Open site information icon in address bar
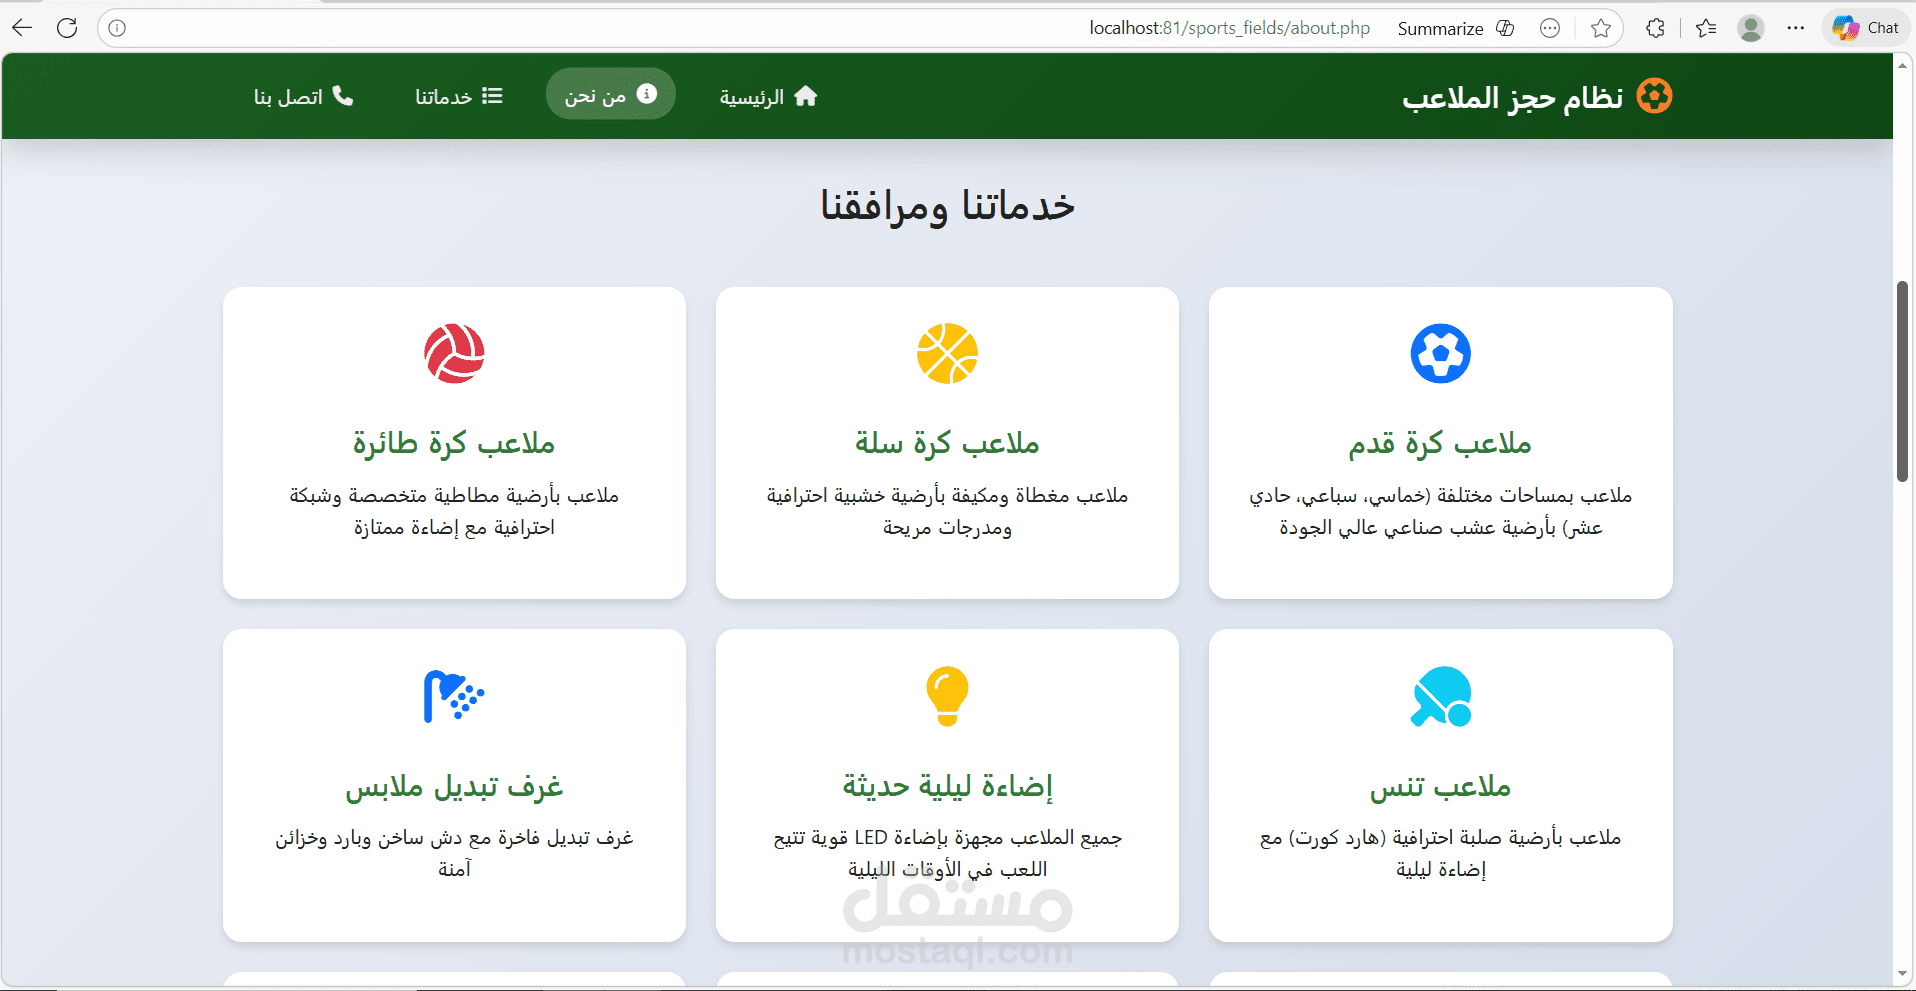Viewport: 1916px width, 991px height. click(117, 28)
